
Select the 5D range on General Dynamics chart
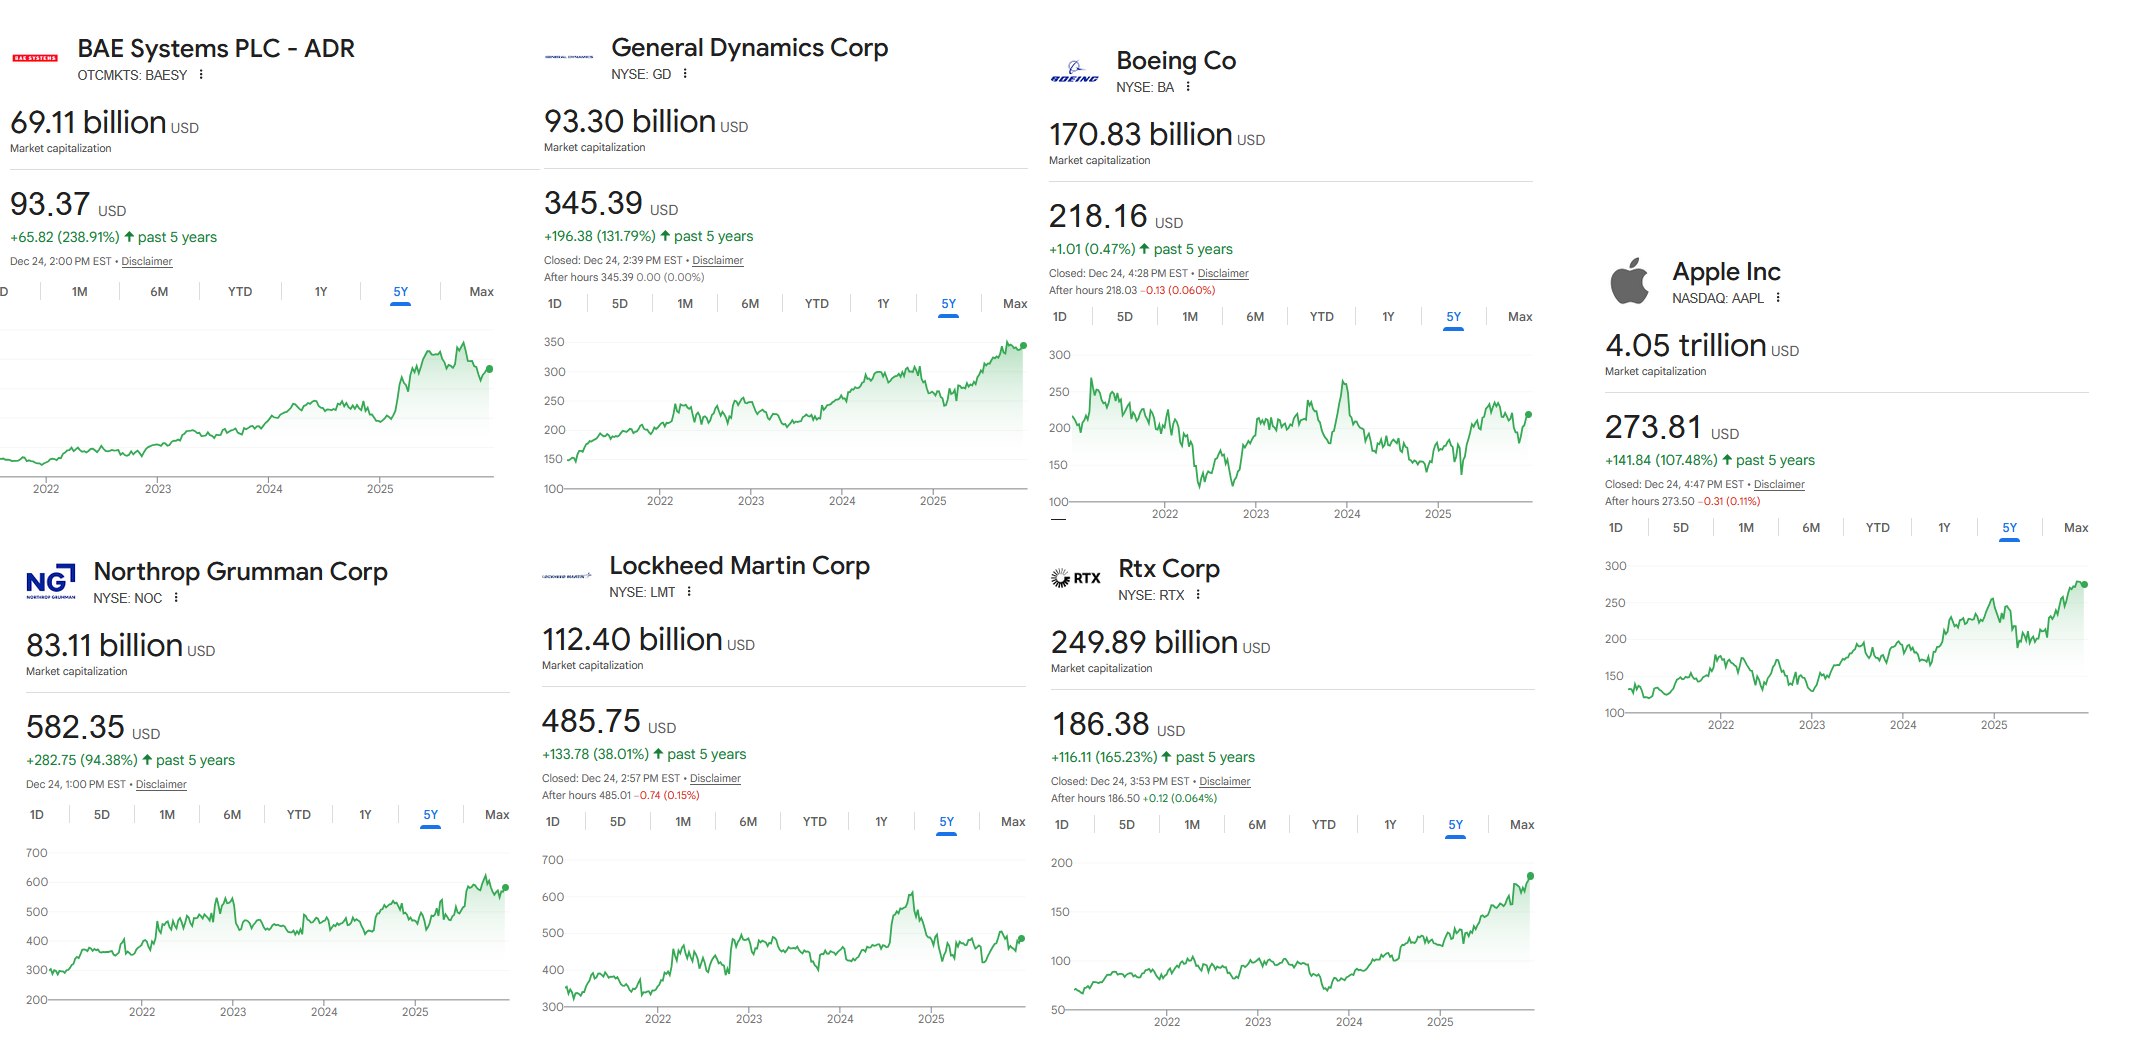point(620,304)
